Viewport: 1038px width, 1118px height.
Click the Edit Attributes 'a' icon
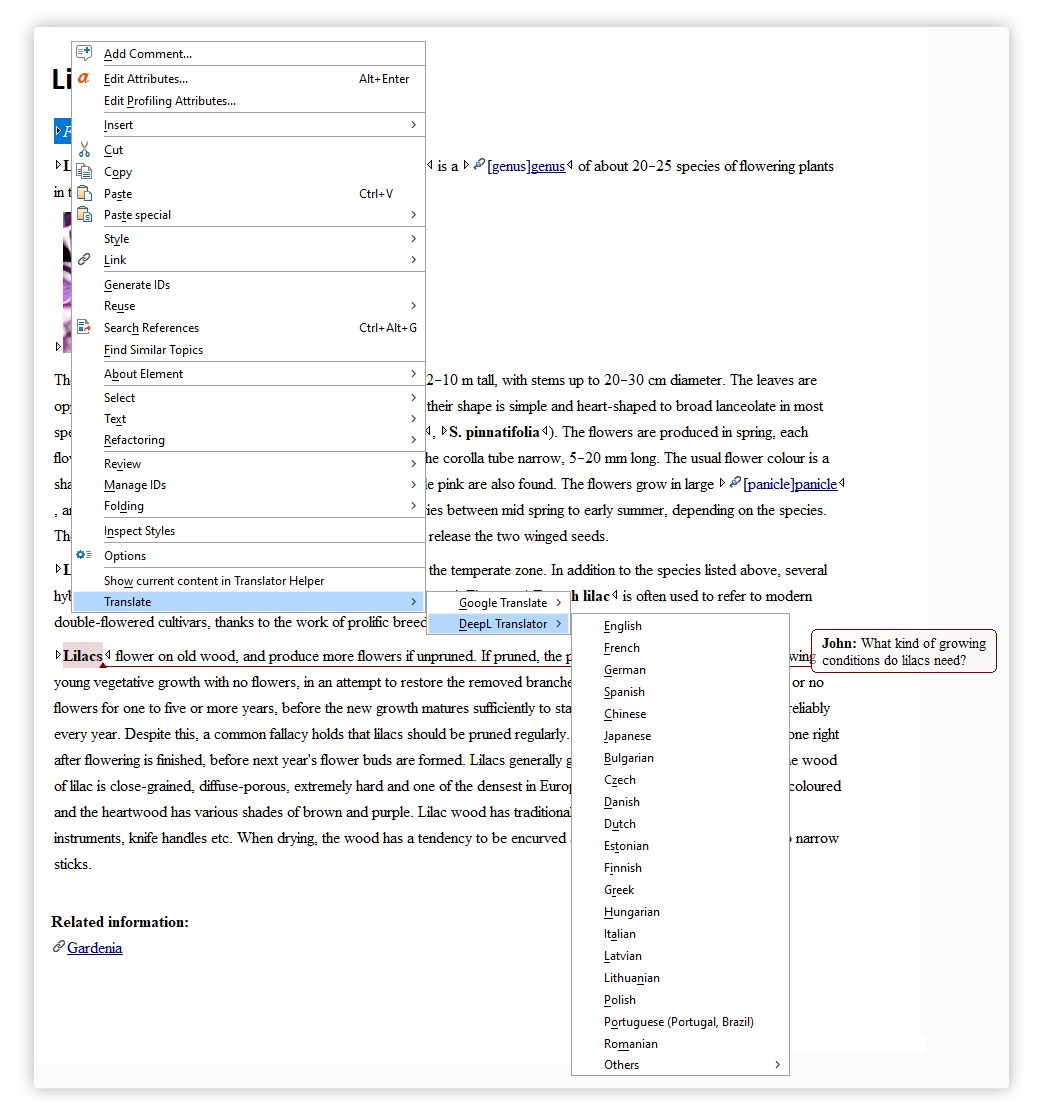coord(84,78)
